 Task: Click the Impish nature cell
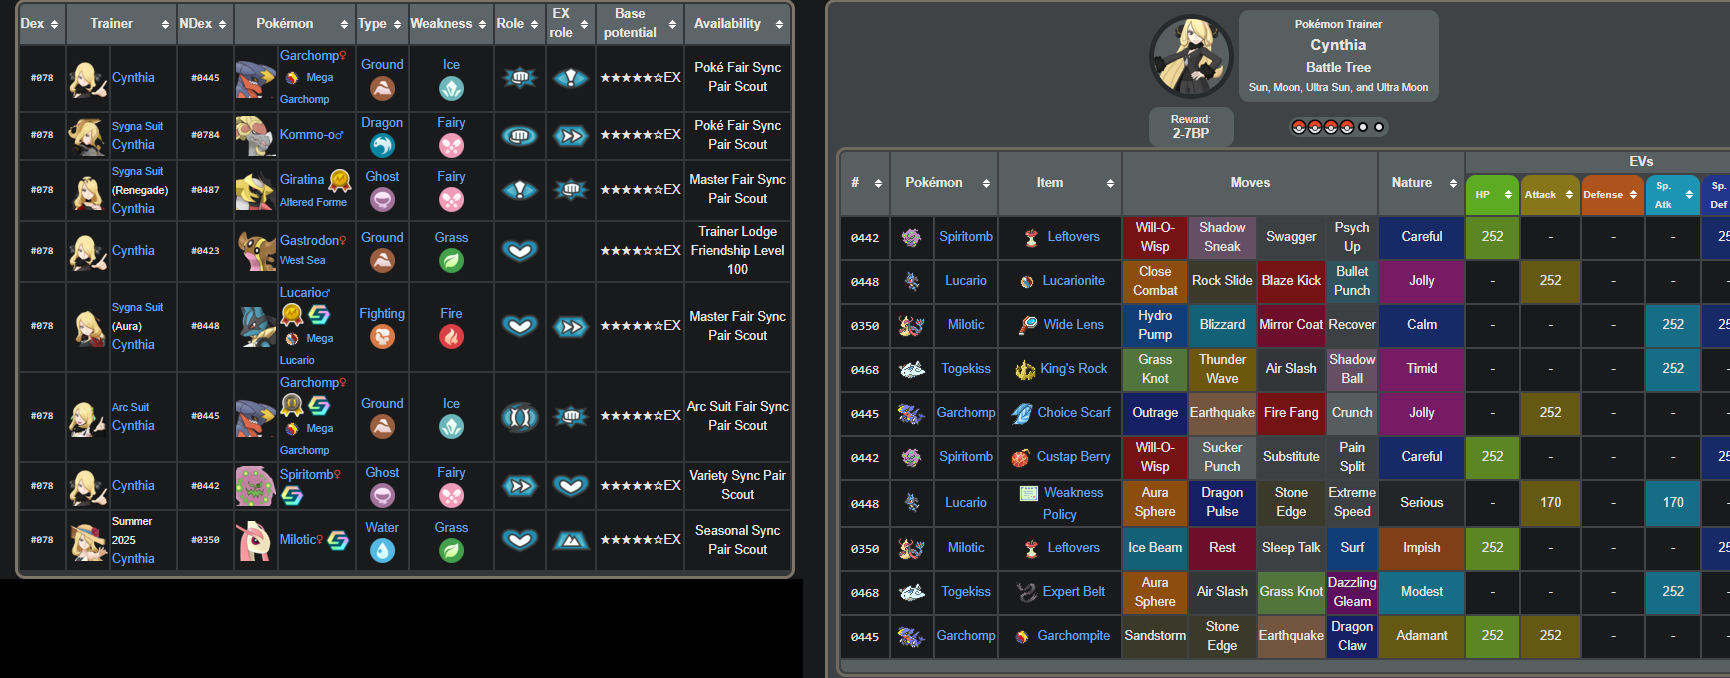tap(1421, 548)
